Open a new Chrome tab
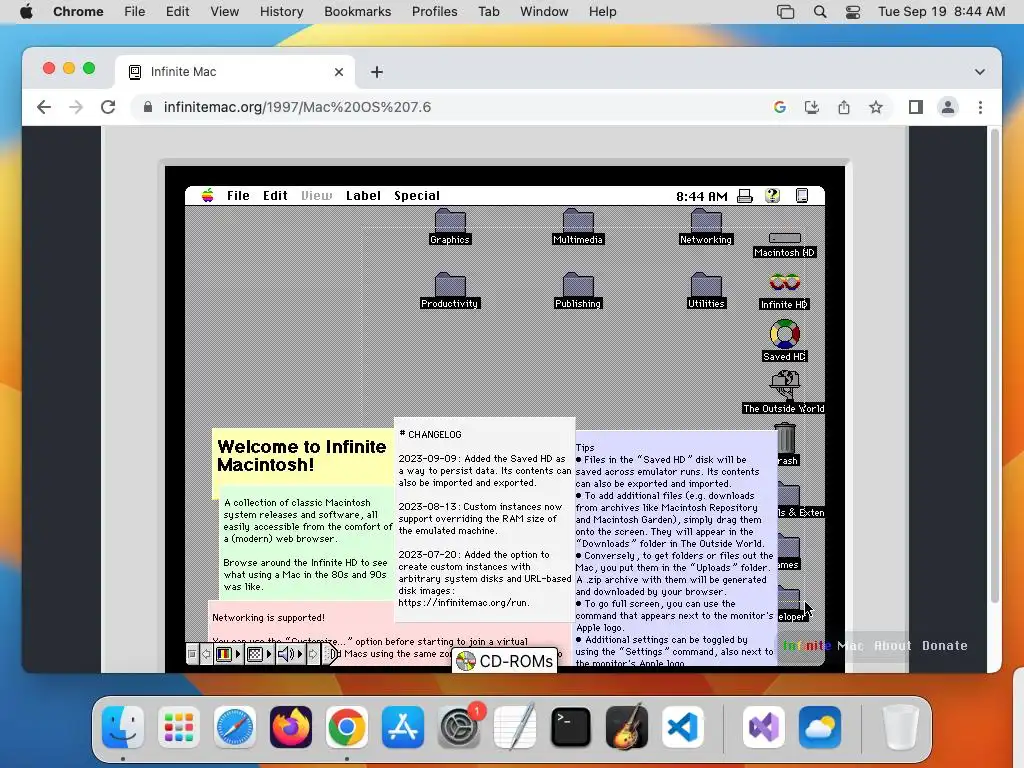1024x768 pixels. 377,72
